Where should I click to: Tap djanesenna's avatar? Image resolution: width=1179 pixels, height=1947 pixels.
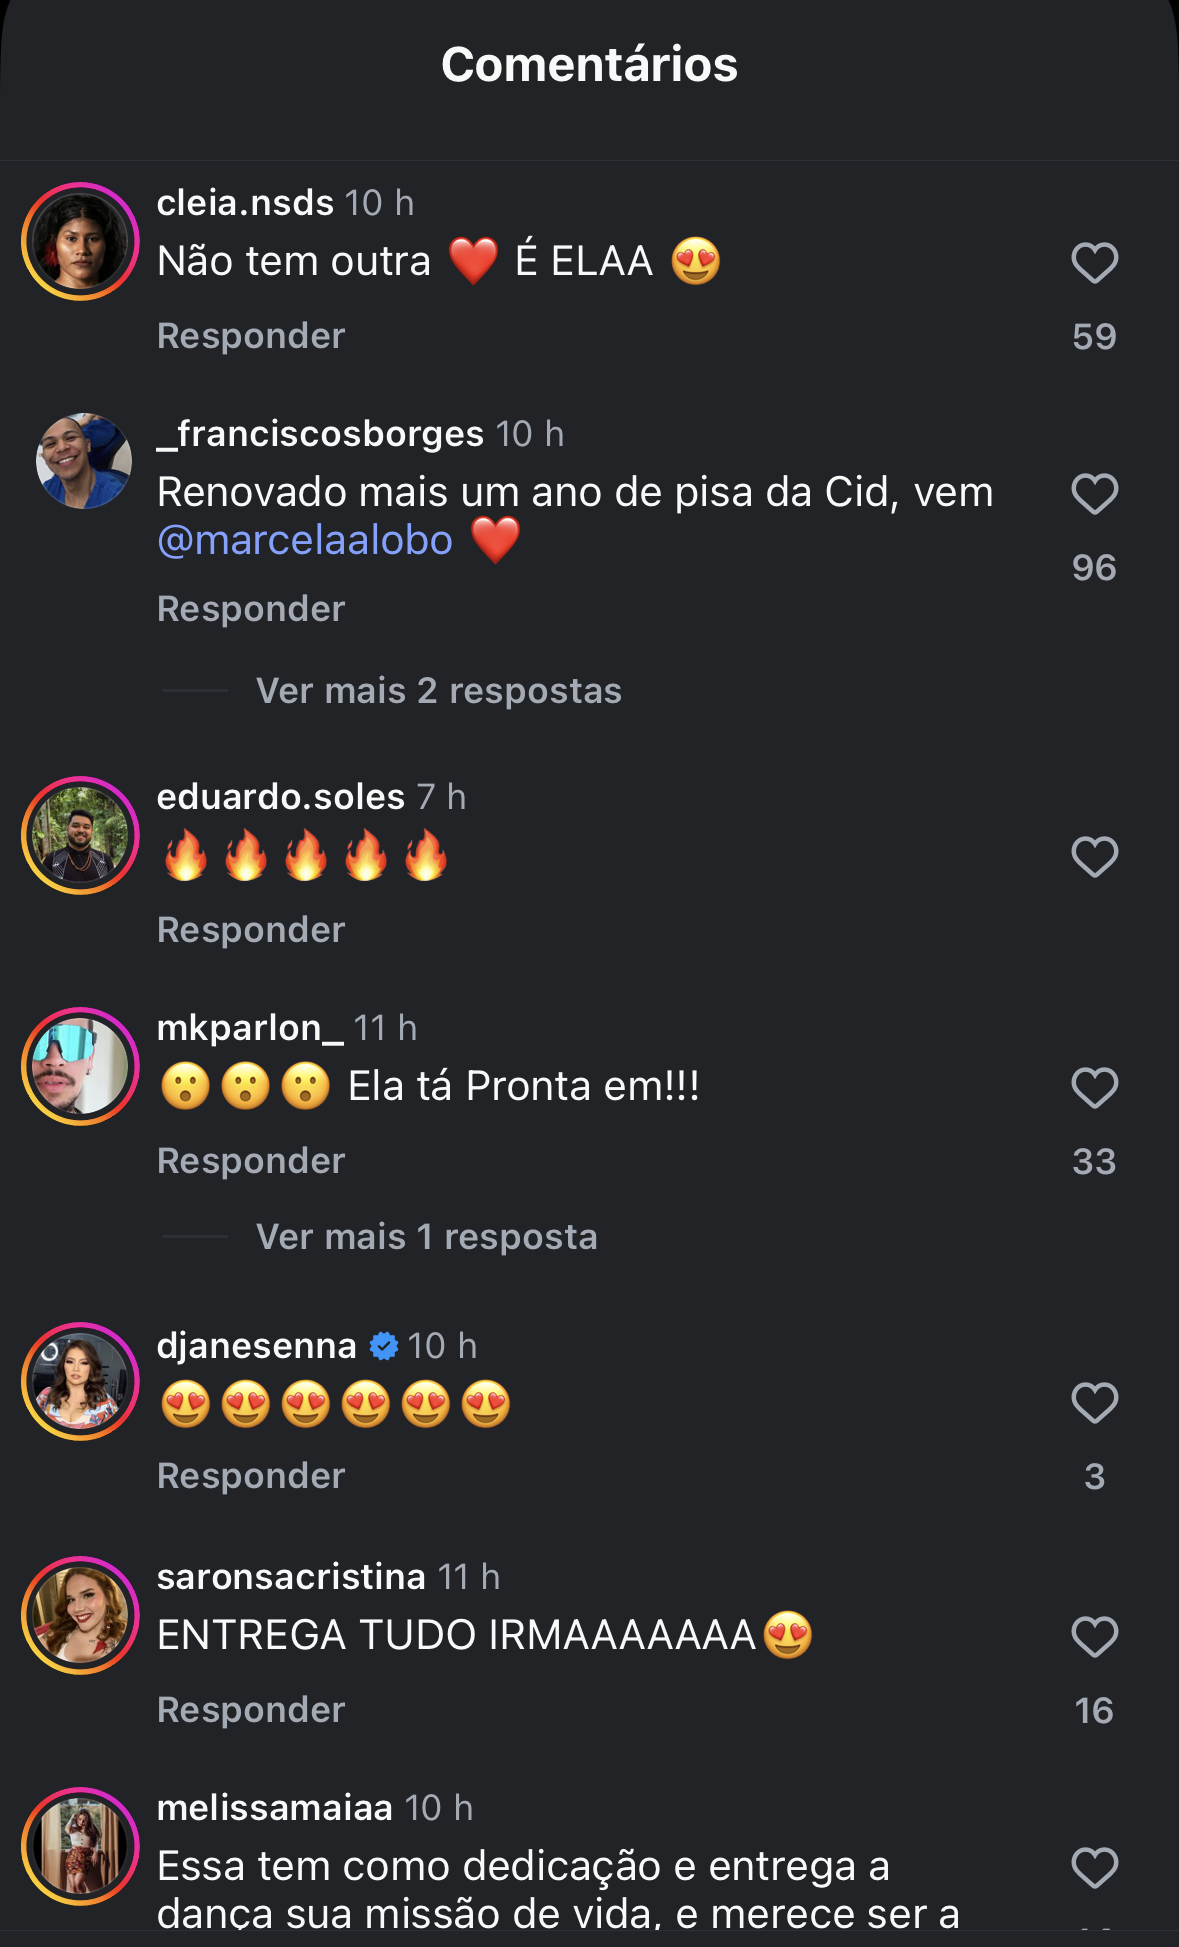coord(80,1382)
